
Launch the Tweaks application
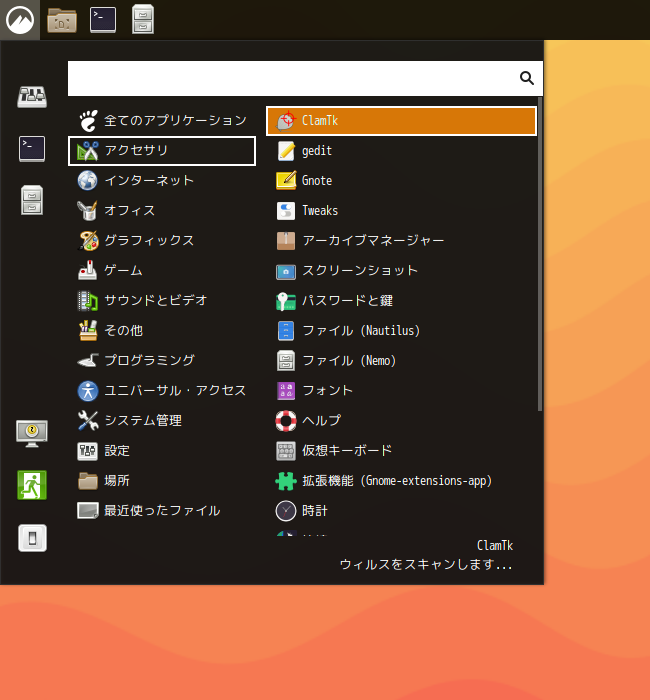pos(401,211)
